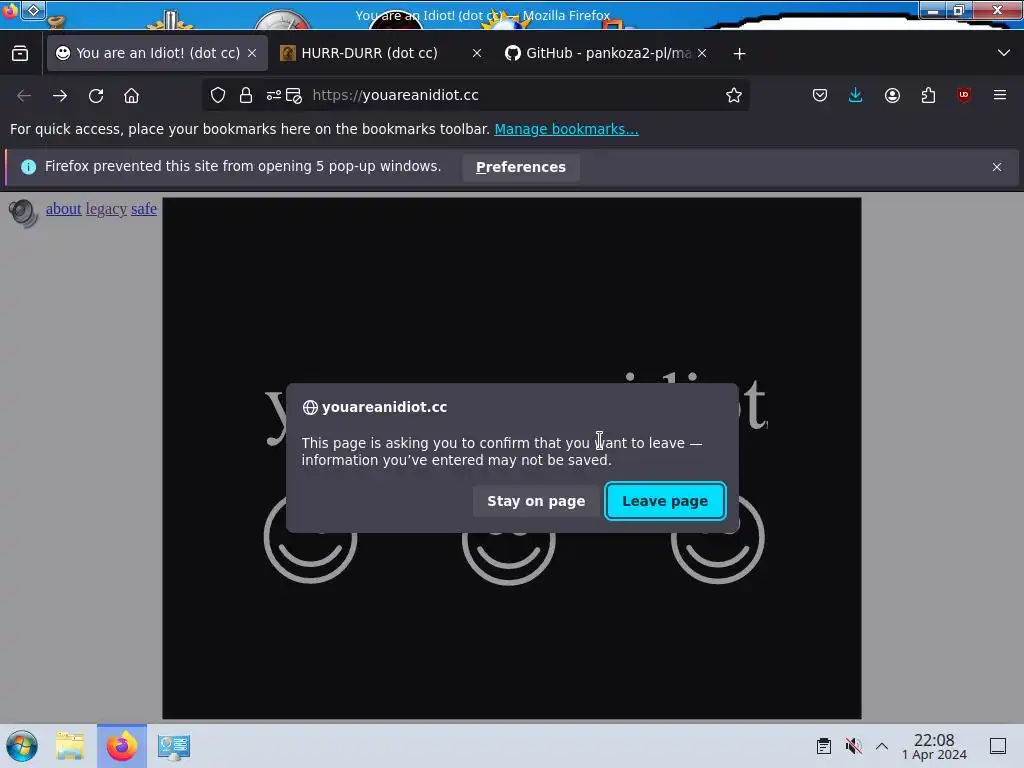Viewport: 1024px width, 768px height.
Task: Open the Firefox account icon
Action: pyautogui.click(x=892, y=95)
